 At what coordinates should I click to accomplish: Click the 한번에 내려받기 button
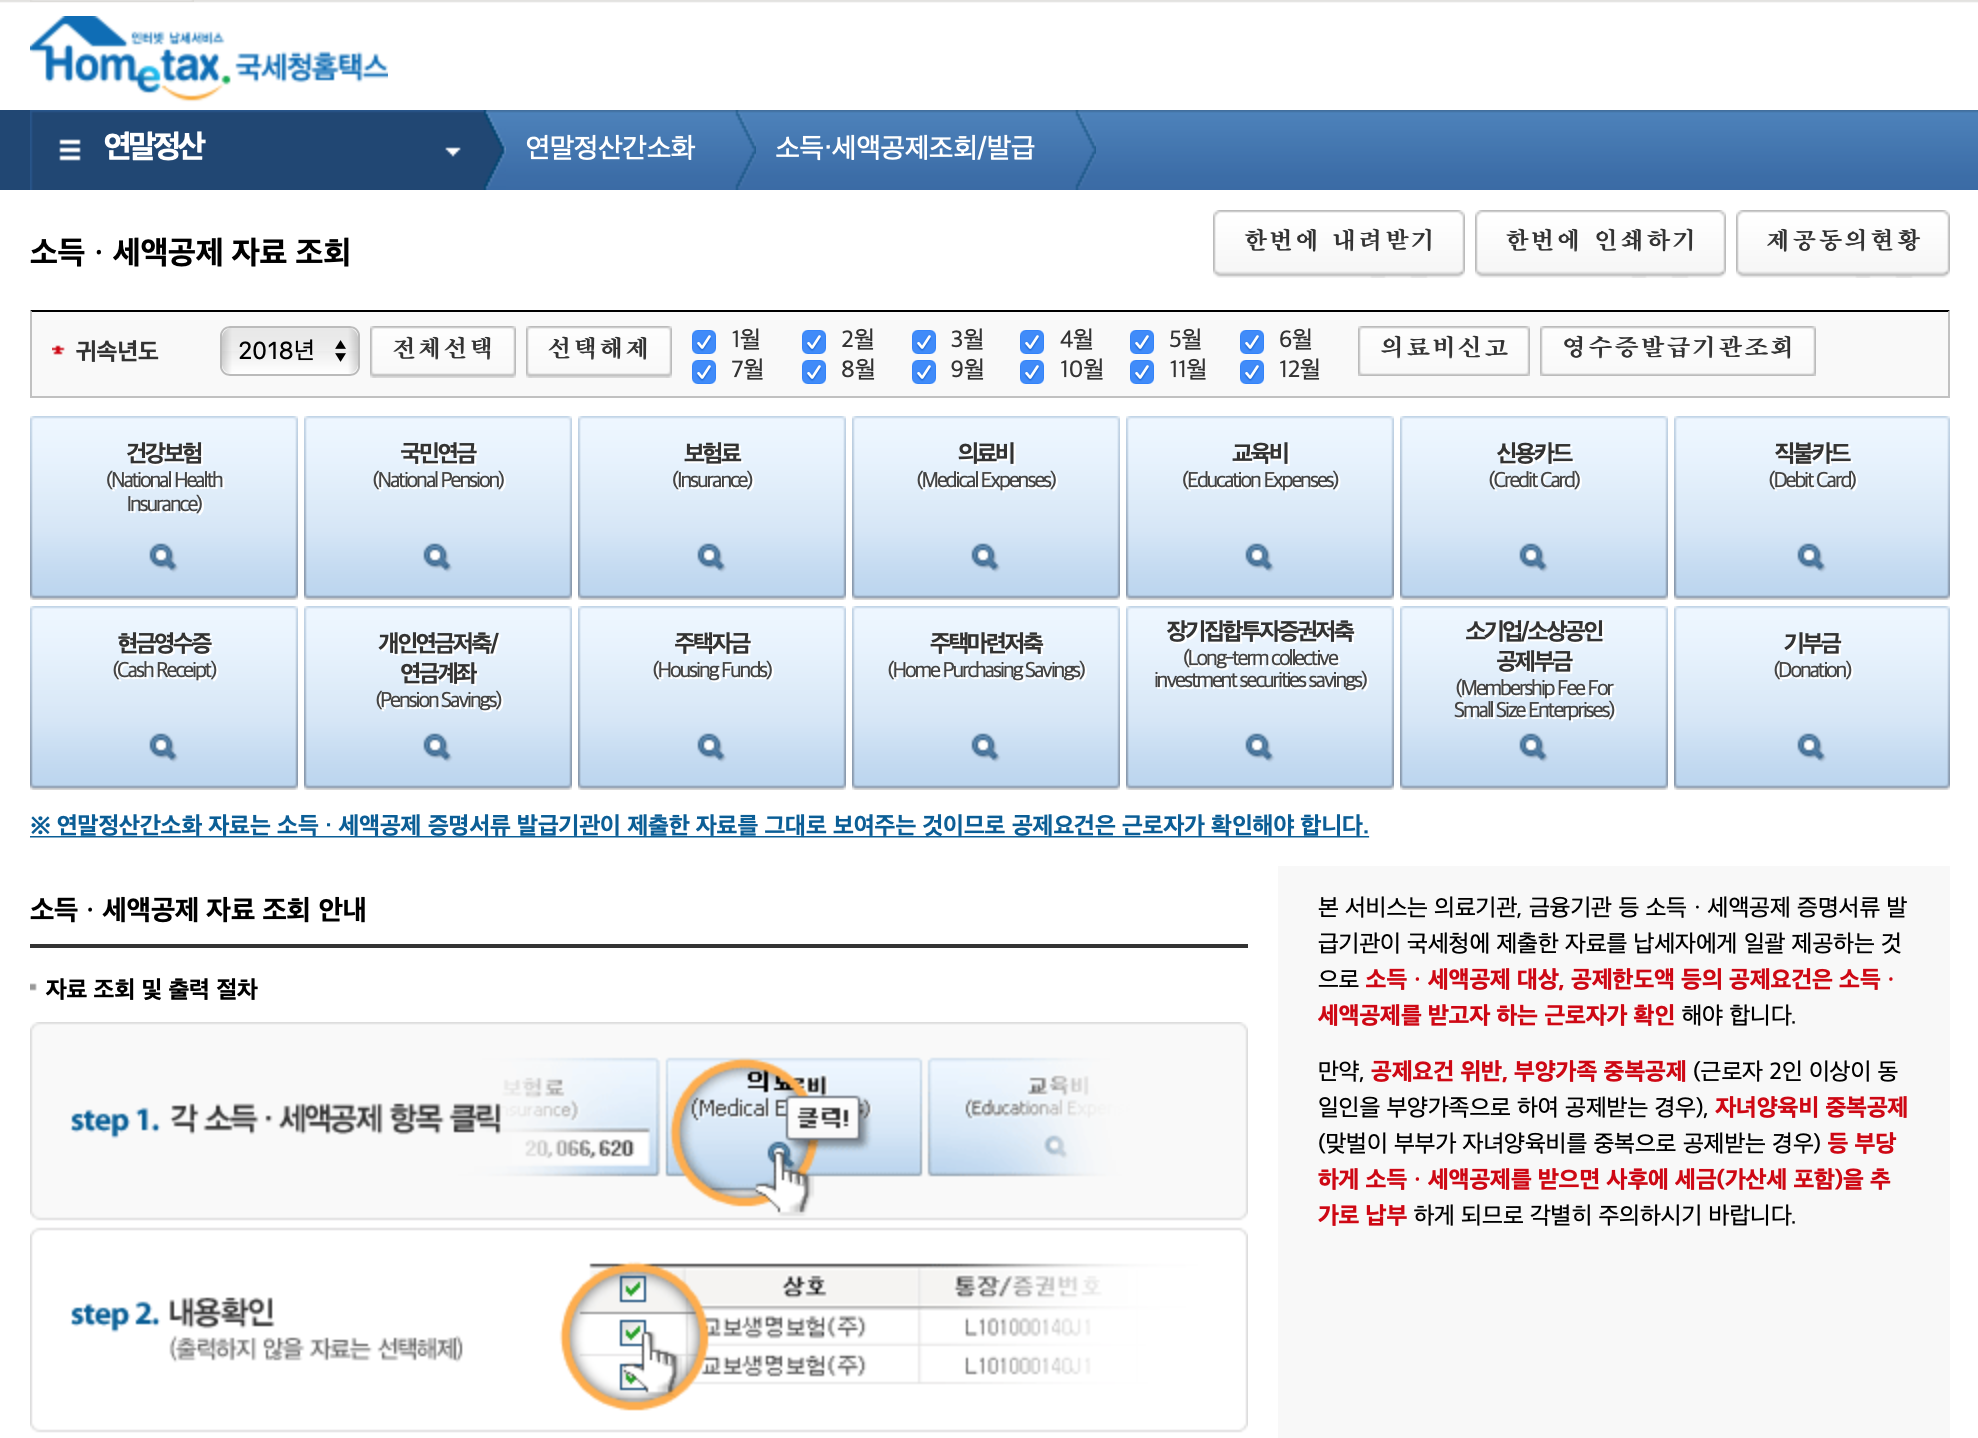pyautogui.click(x=1338, y=241)
